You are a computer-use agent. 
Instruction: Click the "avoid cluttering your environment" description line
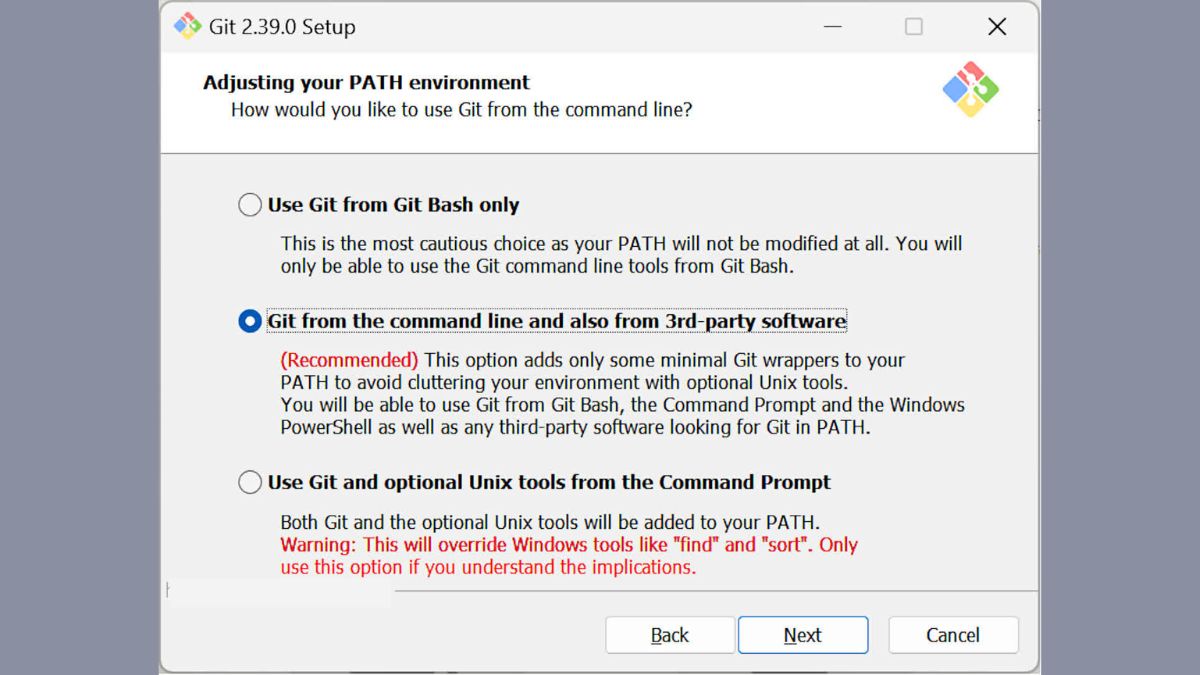click(563, 382)
